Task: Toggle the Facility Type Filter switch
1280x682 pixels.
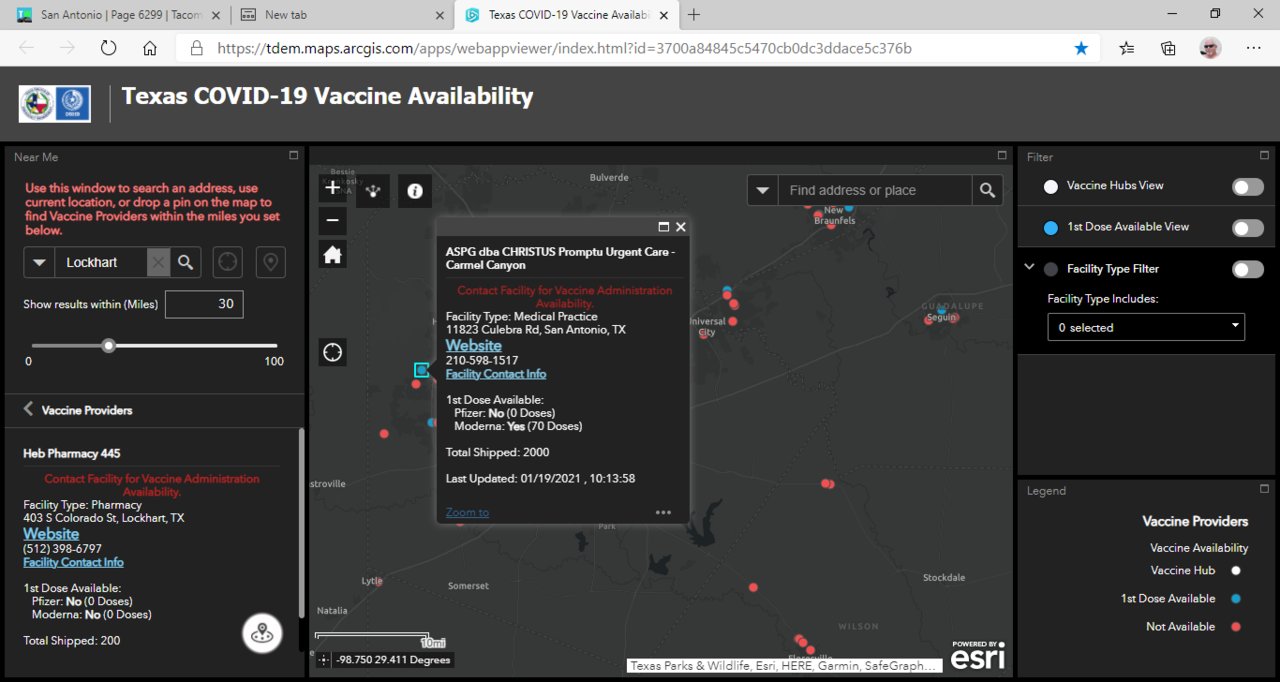Action: point(1247,269)
